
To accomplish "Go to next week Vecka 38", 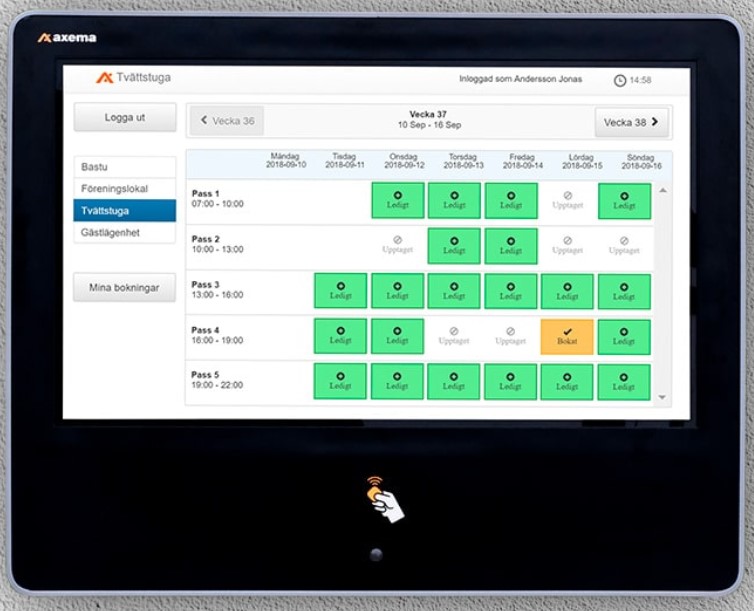I will click(632, 122).
